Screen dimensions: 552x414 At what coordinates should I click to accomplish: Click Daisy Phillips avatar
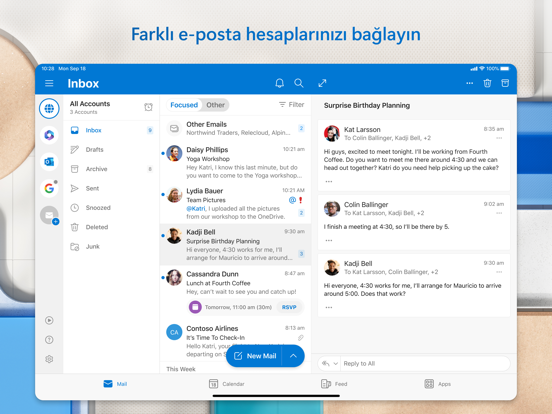click(174, 153)
